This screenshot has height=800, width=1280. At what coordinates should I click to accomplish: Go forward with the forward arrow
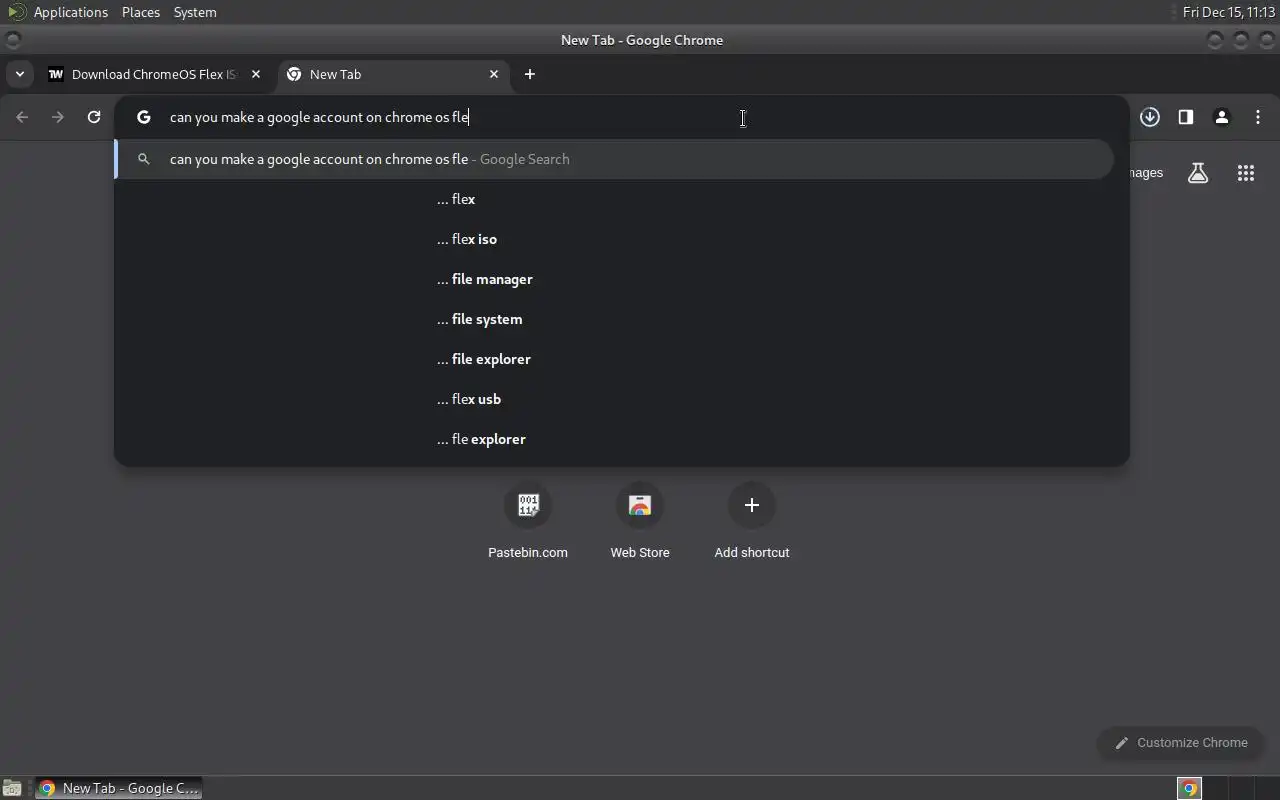tap(58, 117)
